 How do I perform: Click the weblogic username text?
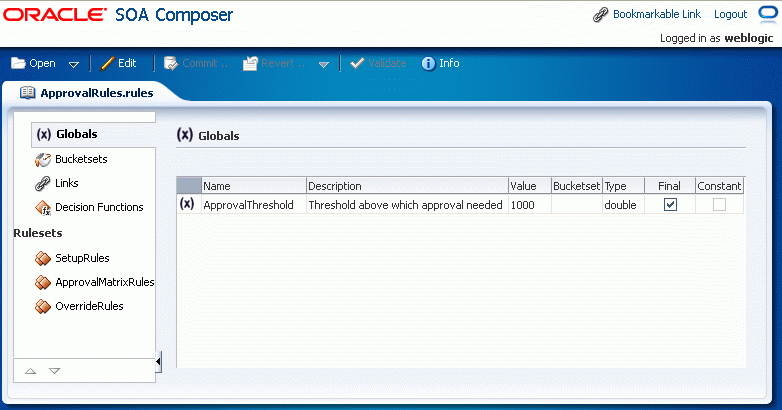click(x=749, y=38)
